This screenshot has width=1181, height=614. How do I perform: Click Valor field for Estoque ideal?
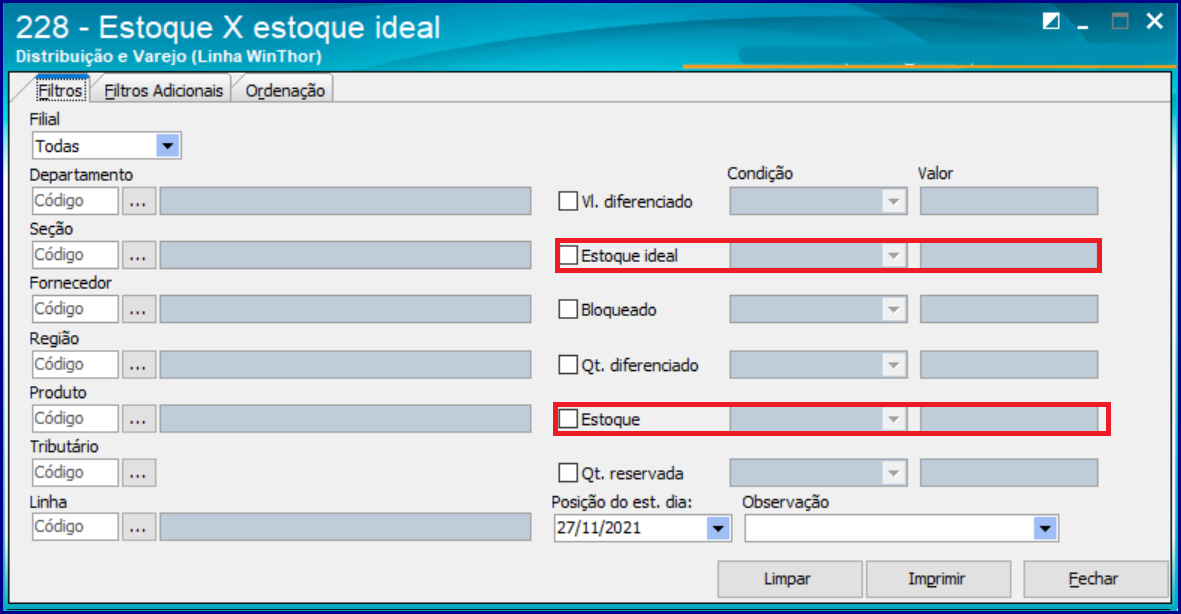(1009, 255)
